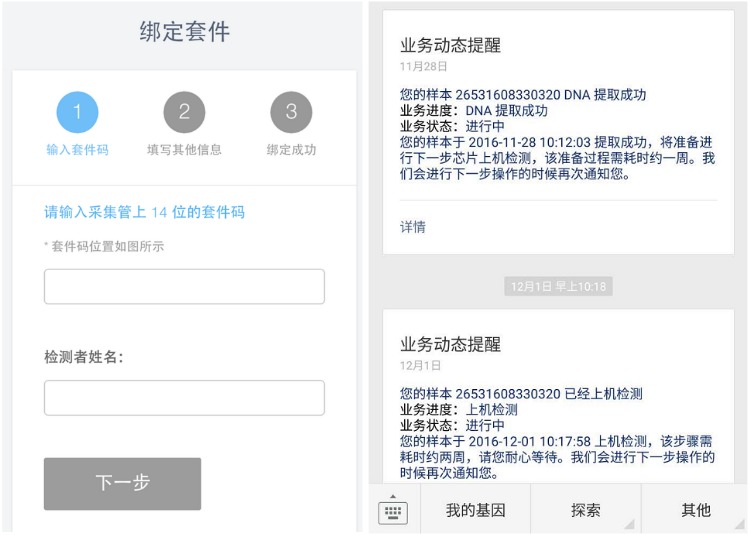
Task: Focus the 14-digit kit code input field
Action: click(184, 286)
